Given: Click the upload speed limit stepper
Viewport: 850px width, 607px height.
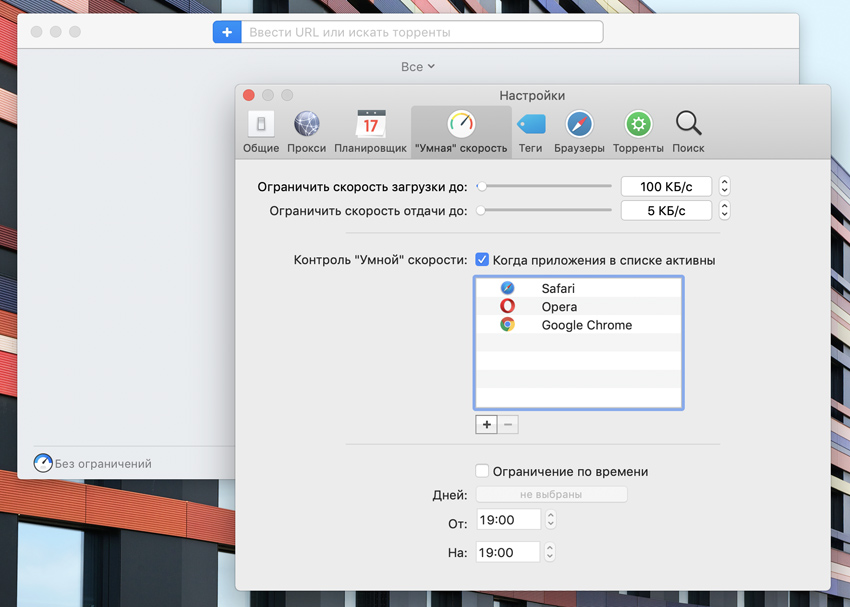Looking at the screenshot, I should point(724,210).
